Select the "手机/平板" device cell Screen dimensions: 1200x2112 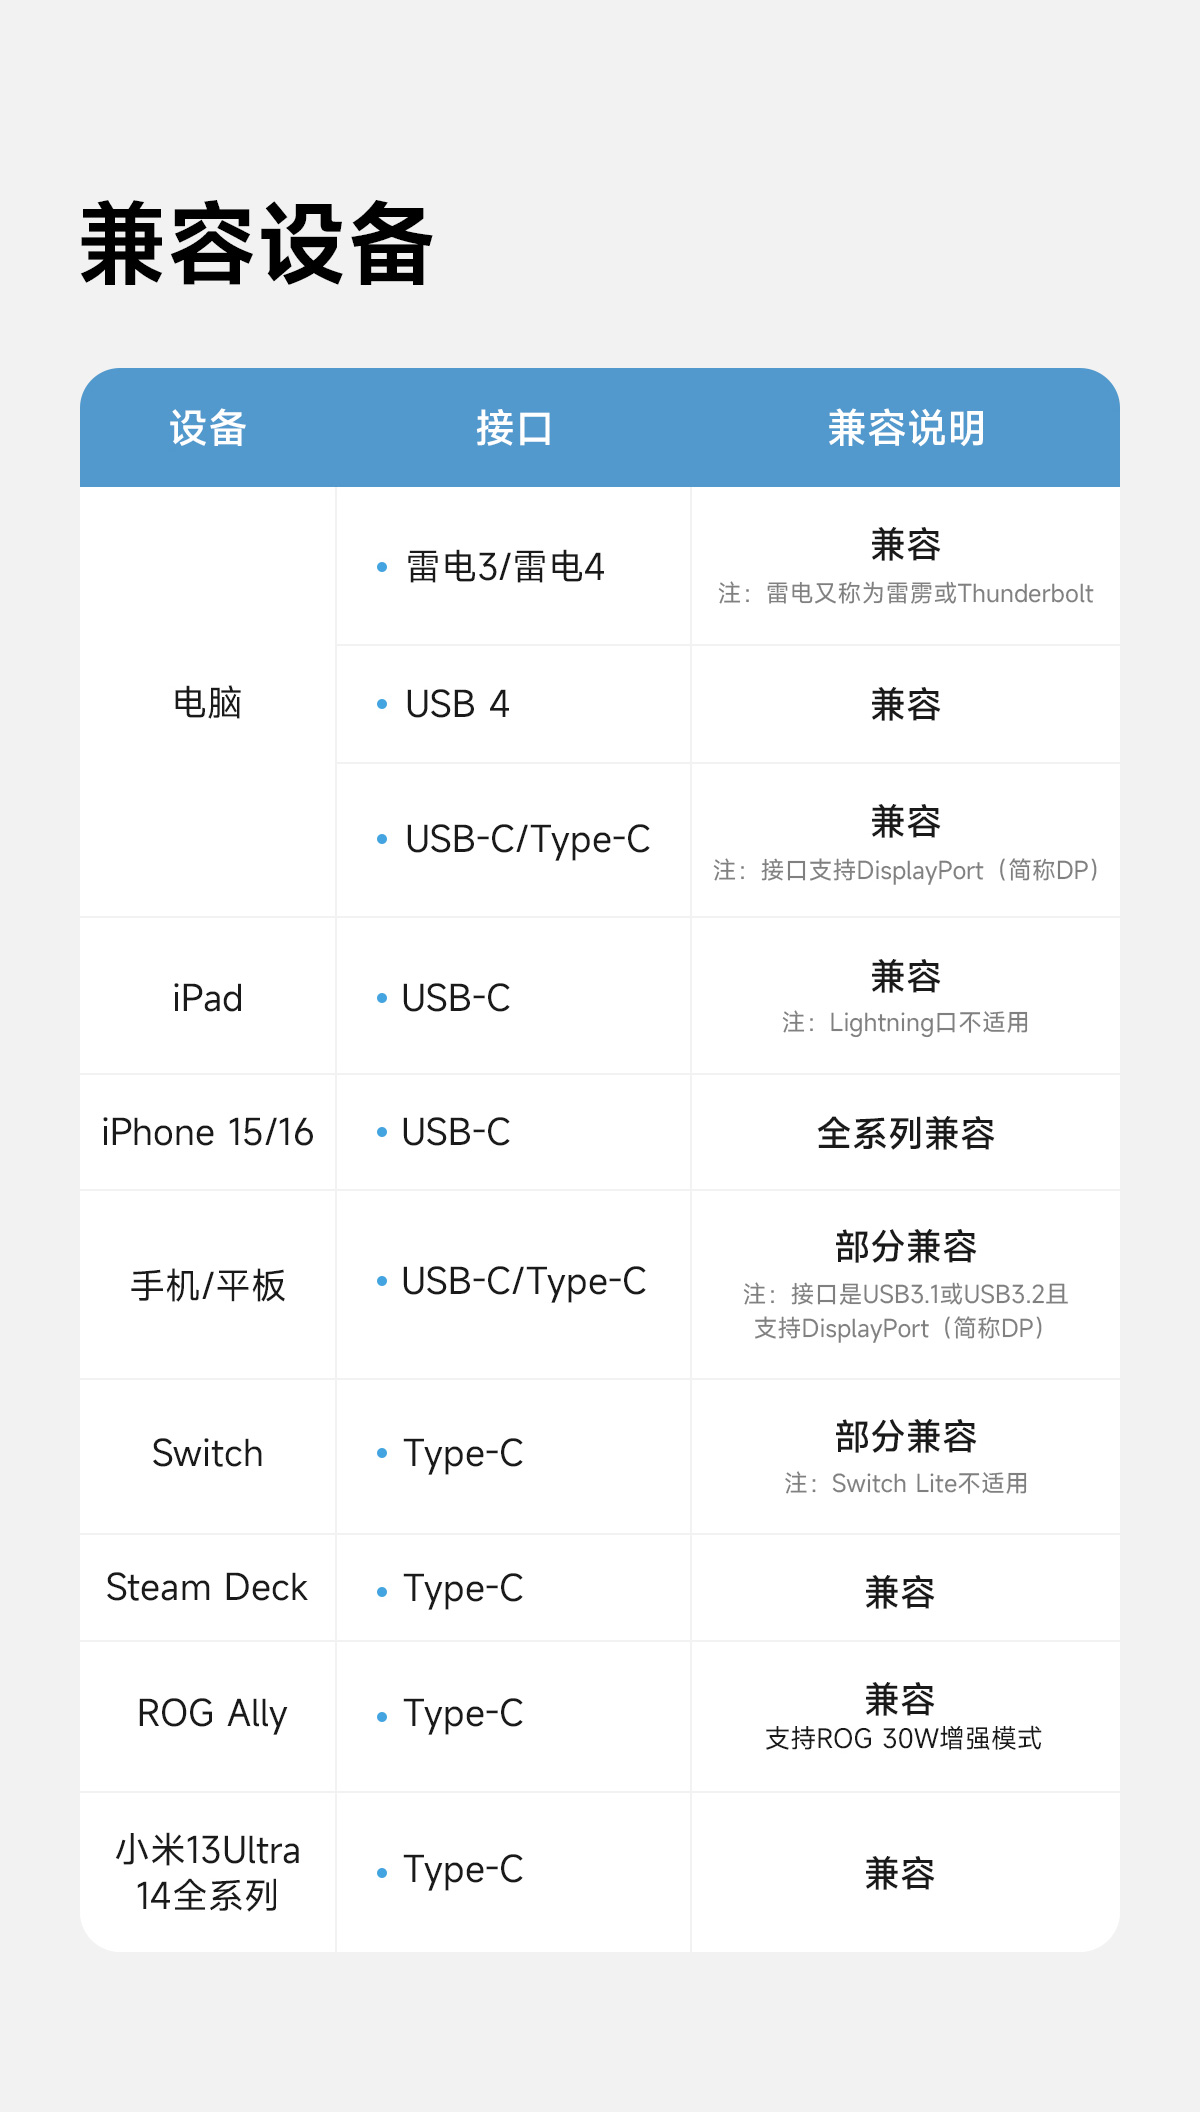point(208,1285)
